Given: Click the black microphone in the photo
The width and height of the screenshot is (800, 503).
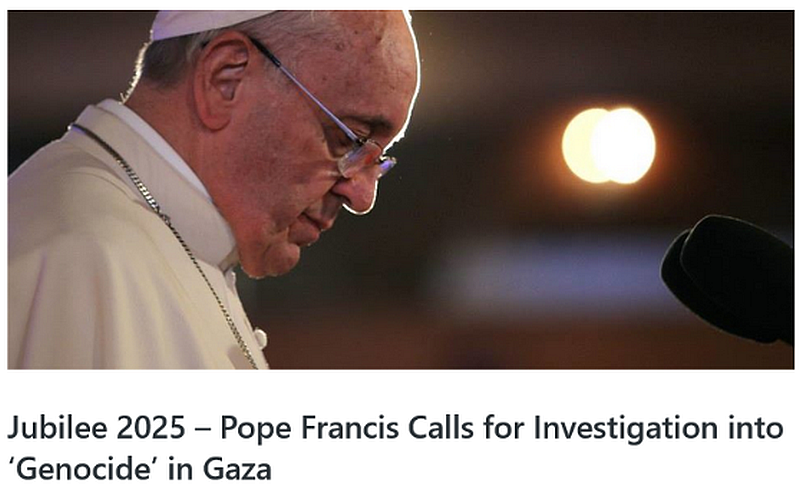Looking at the screenshot, I should tap(729, 279).
